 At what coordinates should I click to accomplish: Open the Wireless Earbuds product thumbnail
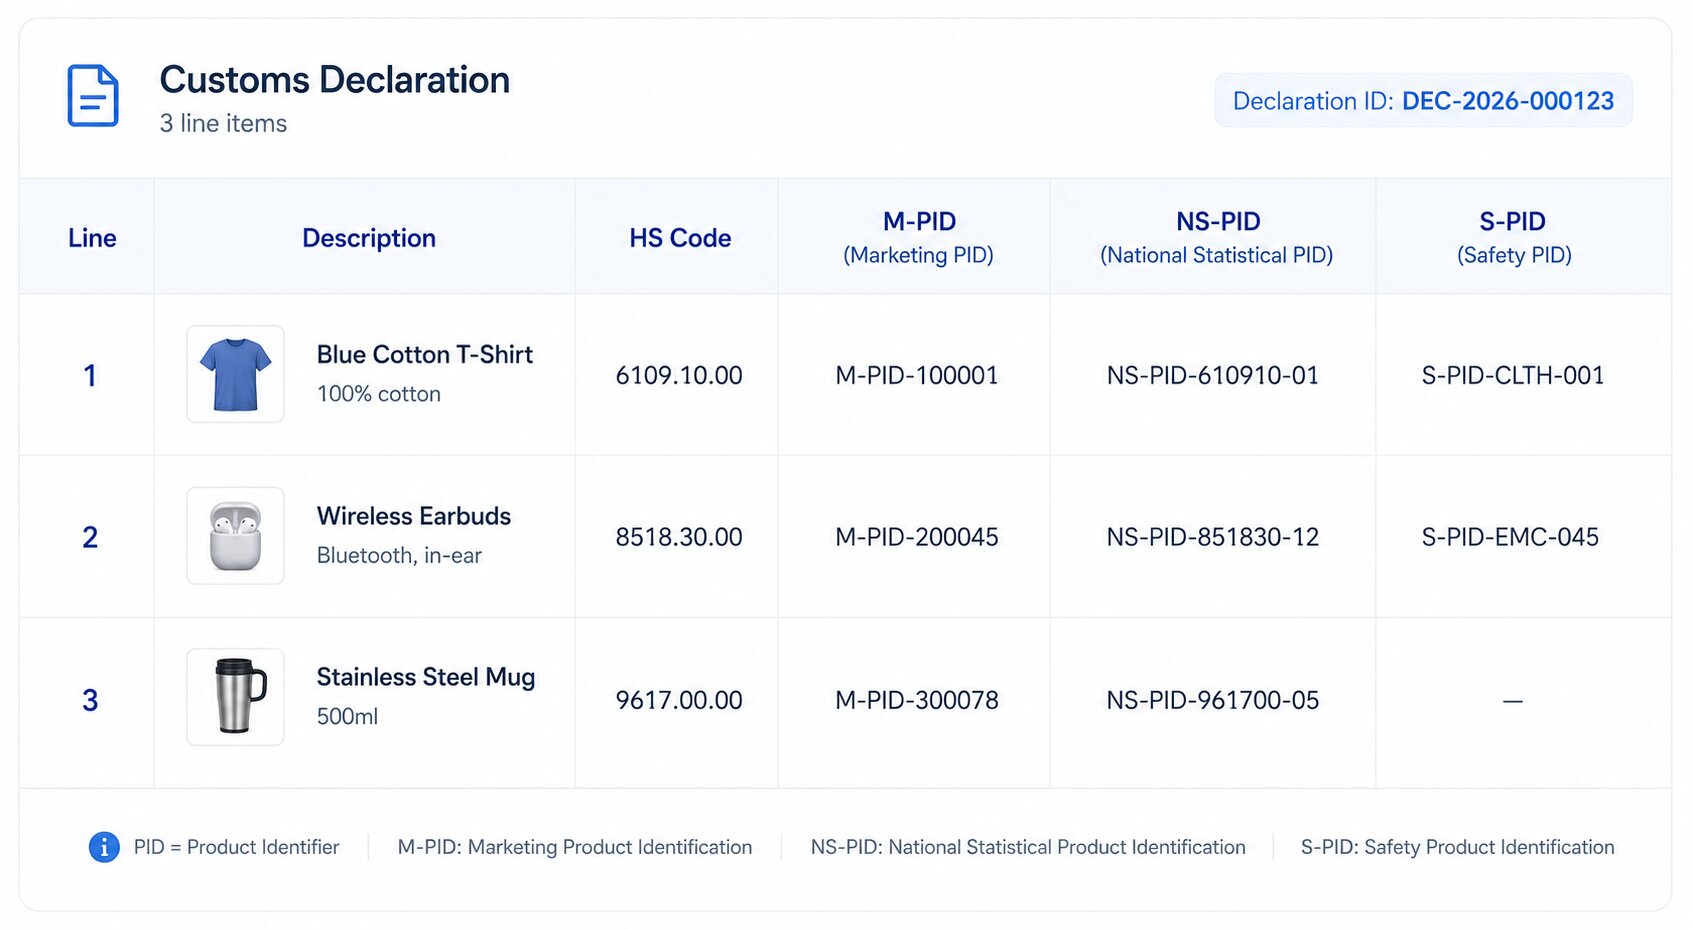(x=235, y=536)
